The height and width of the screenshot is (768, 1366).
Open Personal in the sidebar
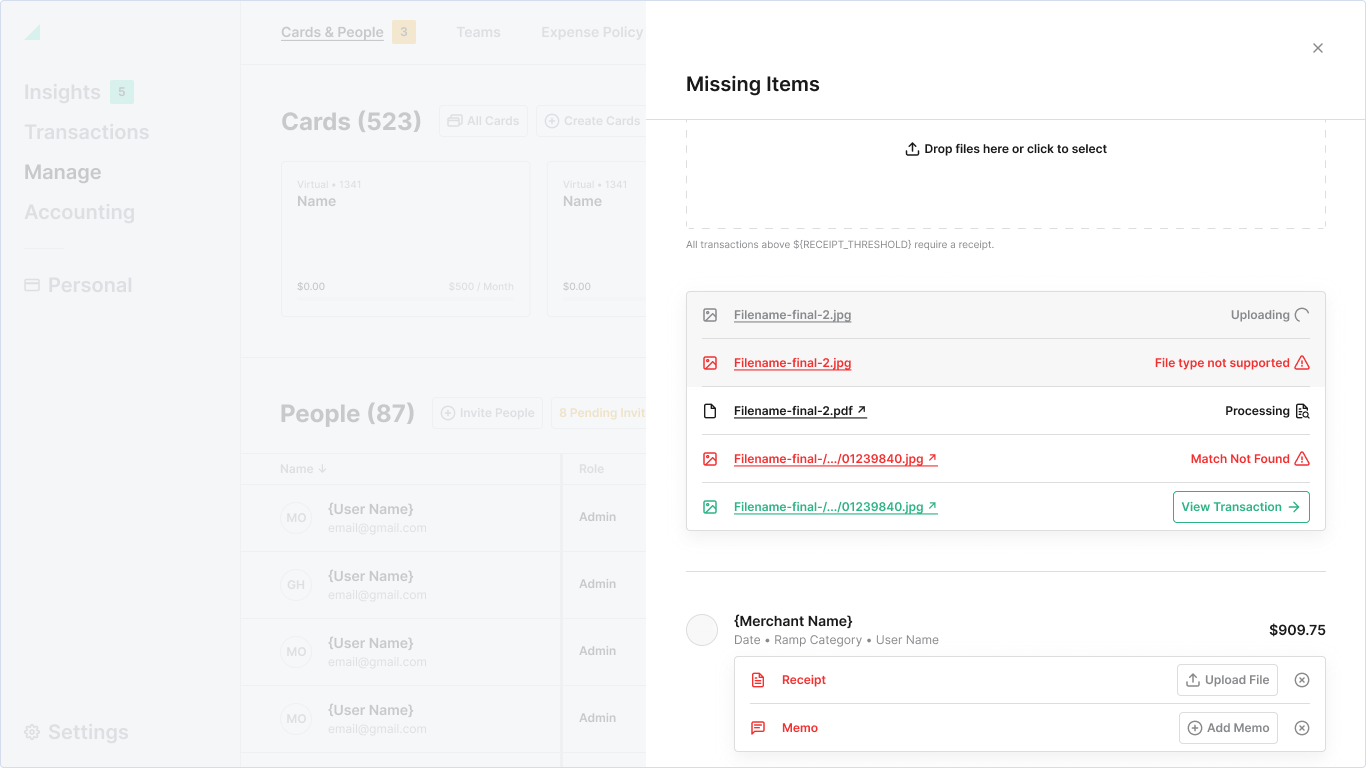(x=90, y=285)
